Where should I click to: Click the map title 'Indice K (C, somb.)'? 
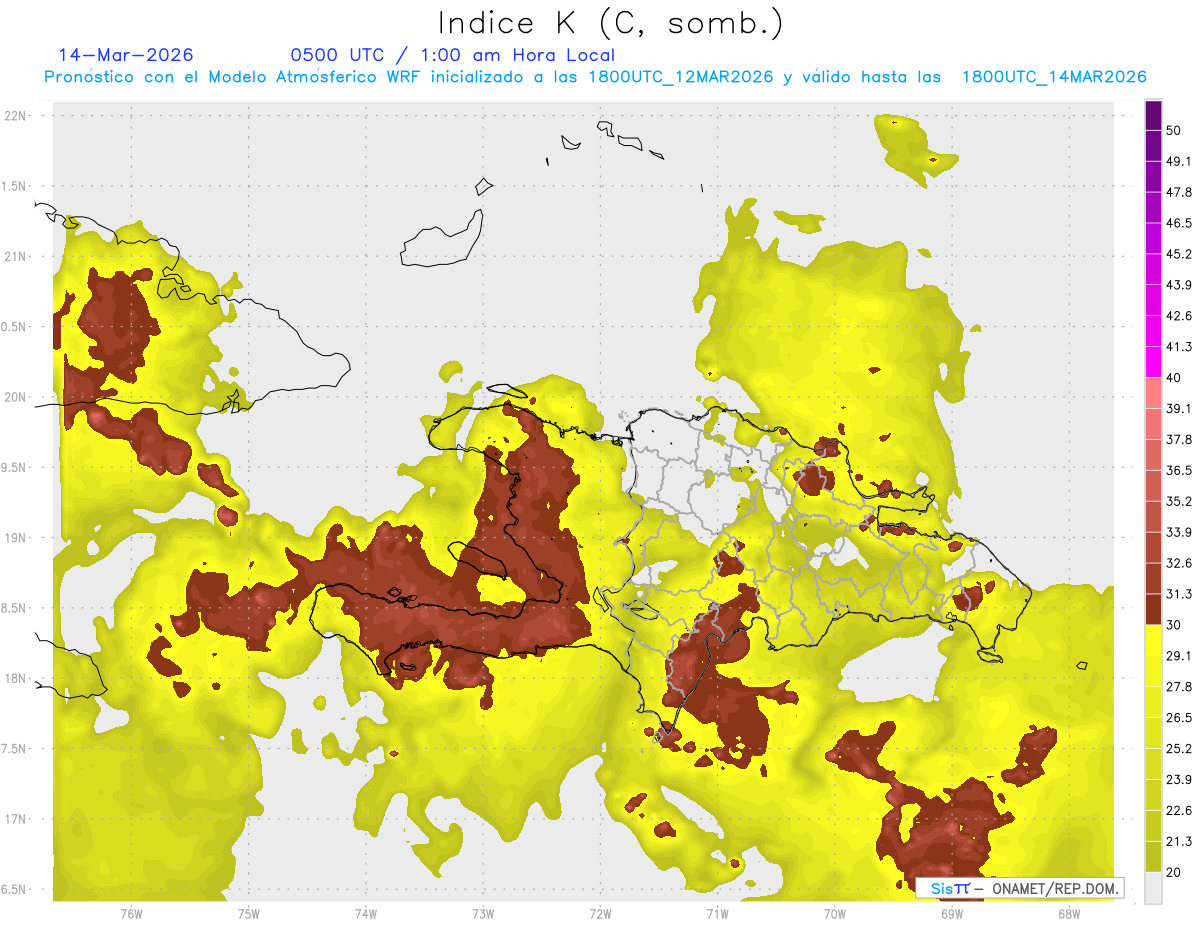pos(610,23)
